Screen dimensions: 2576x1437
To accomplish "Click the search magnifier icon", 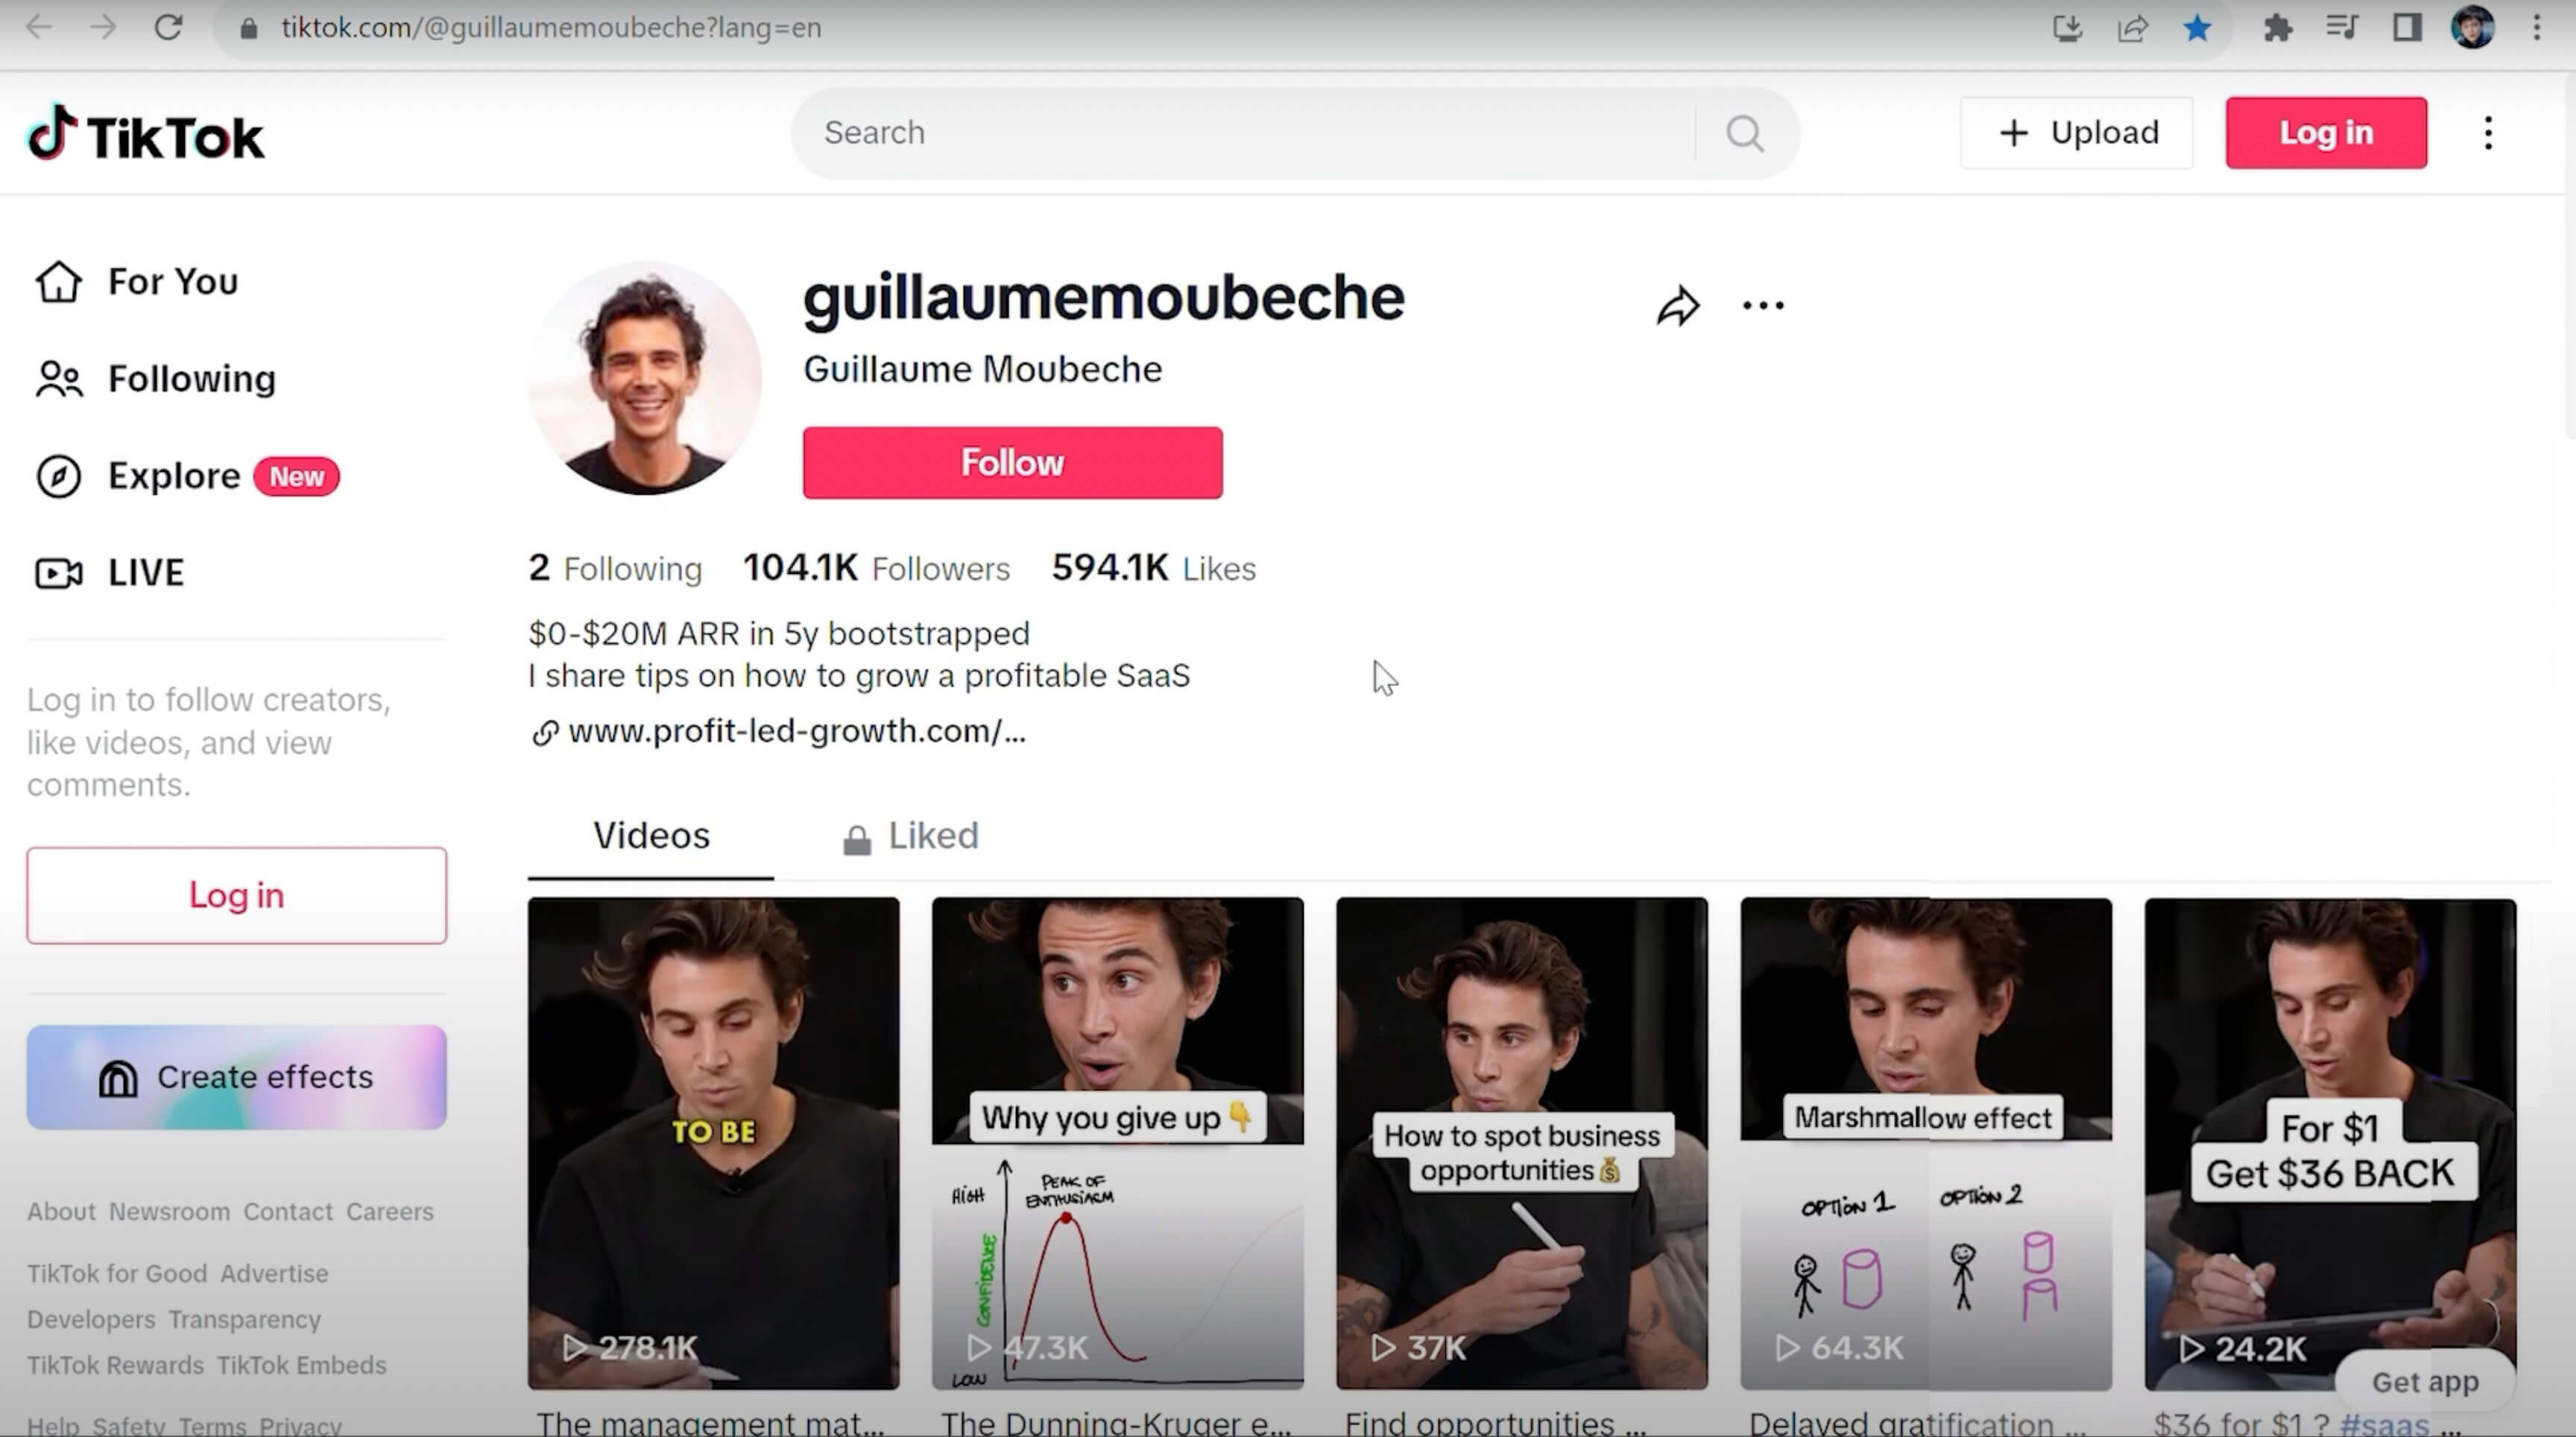I will point(1745,133).
